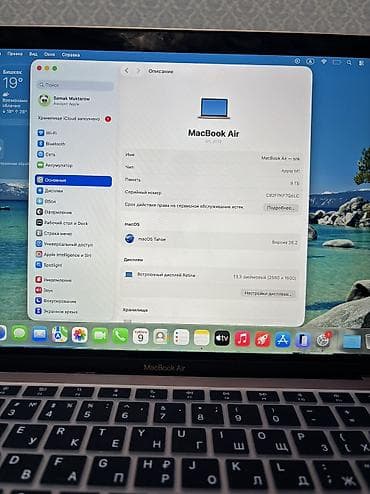Image resolution: width=370 pixels, height=494 pixels.
Task: Select Строка меню (Menu Bar) settings
Action: (x=54, y=233)
